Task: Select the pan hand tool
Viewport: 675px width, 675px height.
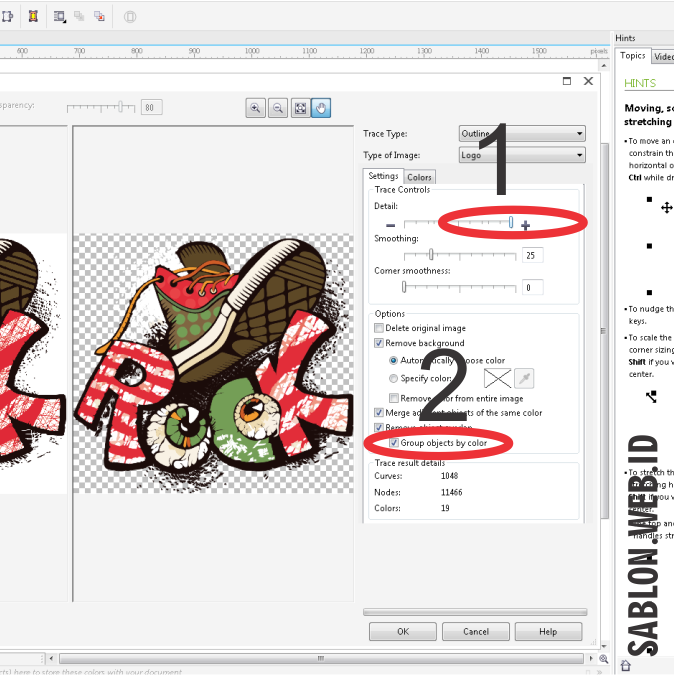Action: (x=321, y=108)
